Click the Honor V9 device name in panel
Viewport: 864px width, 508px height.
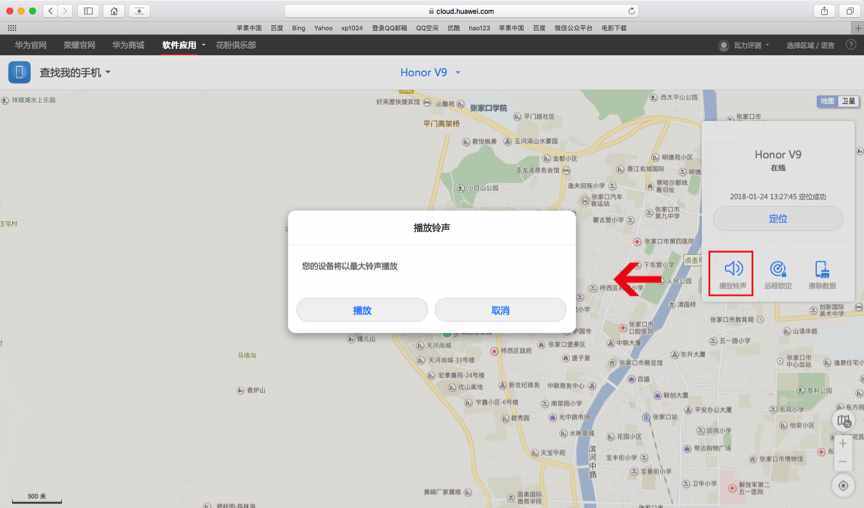click(x=777, y=155)
